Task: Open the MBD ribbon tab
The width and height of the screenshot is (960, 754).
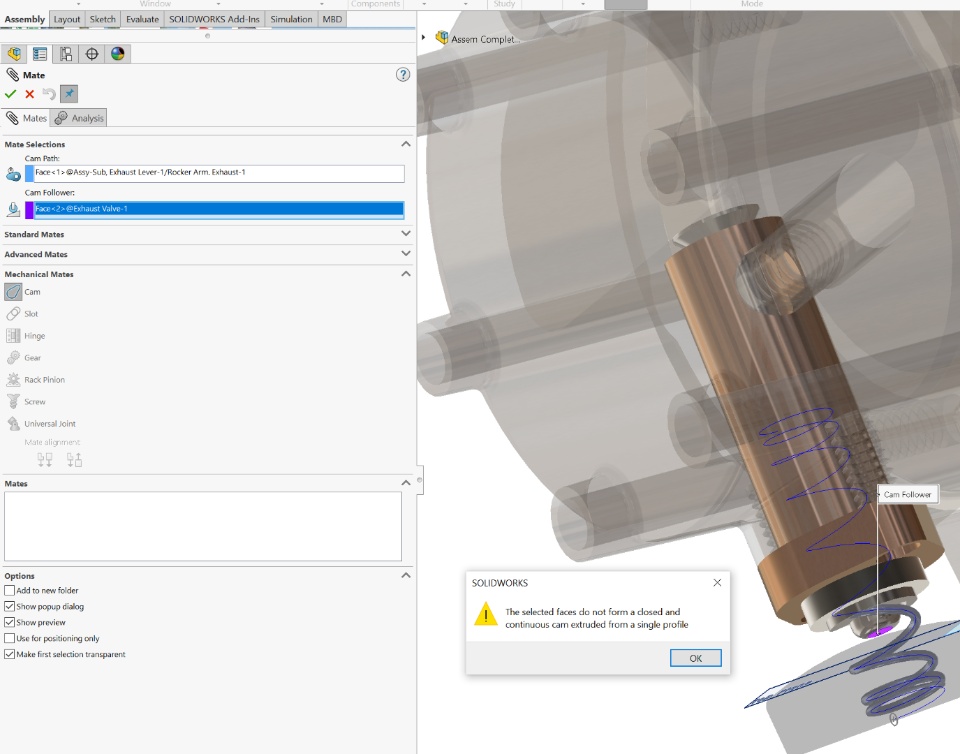Action: (x=332, y=19)
